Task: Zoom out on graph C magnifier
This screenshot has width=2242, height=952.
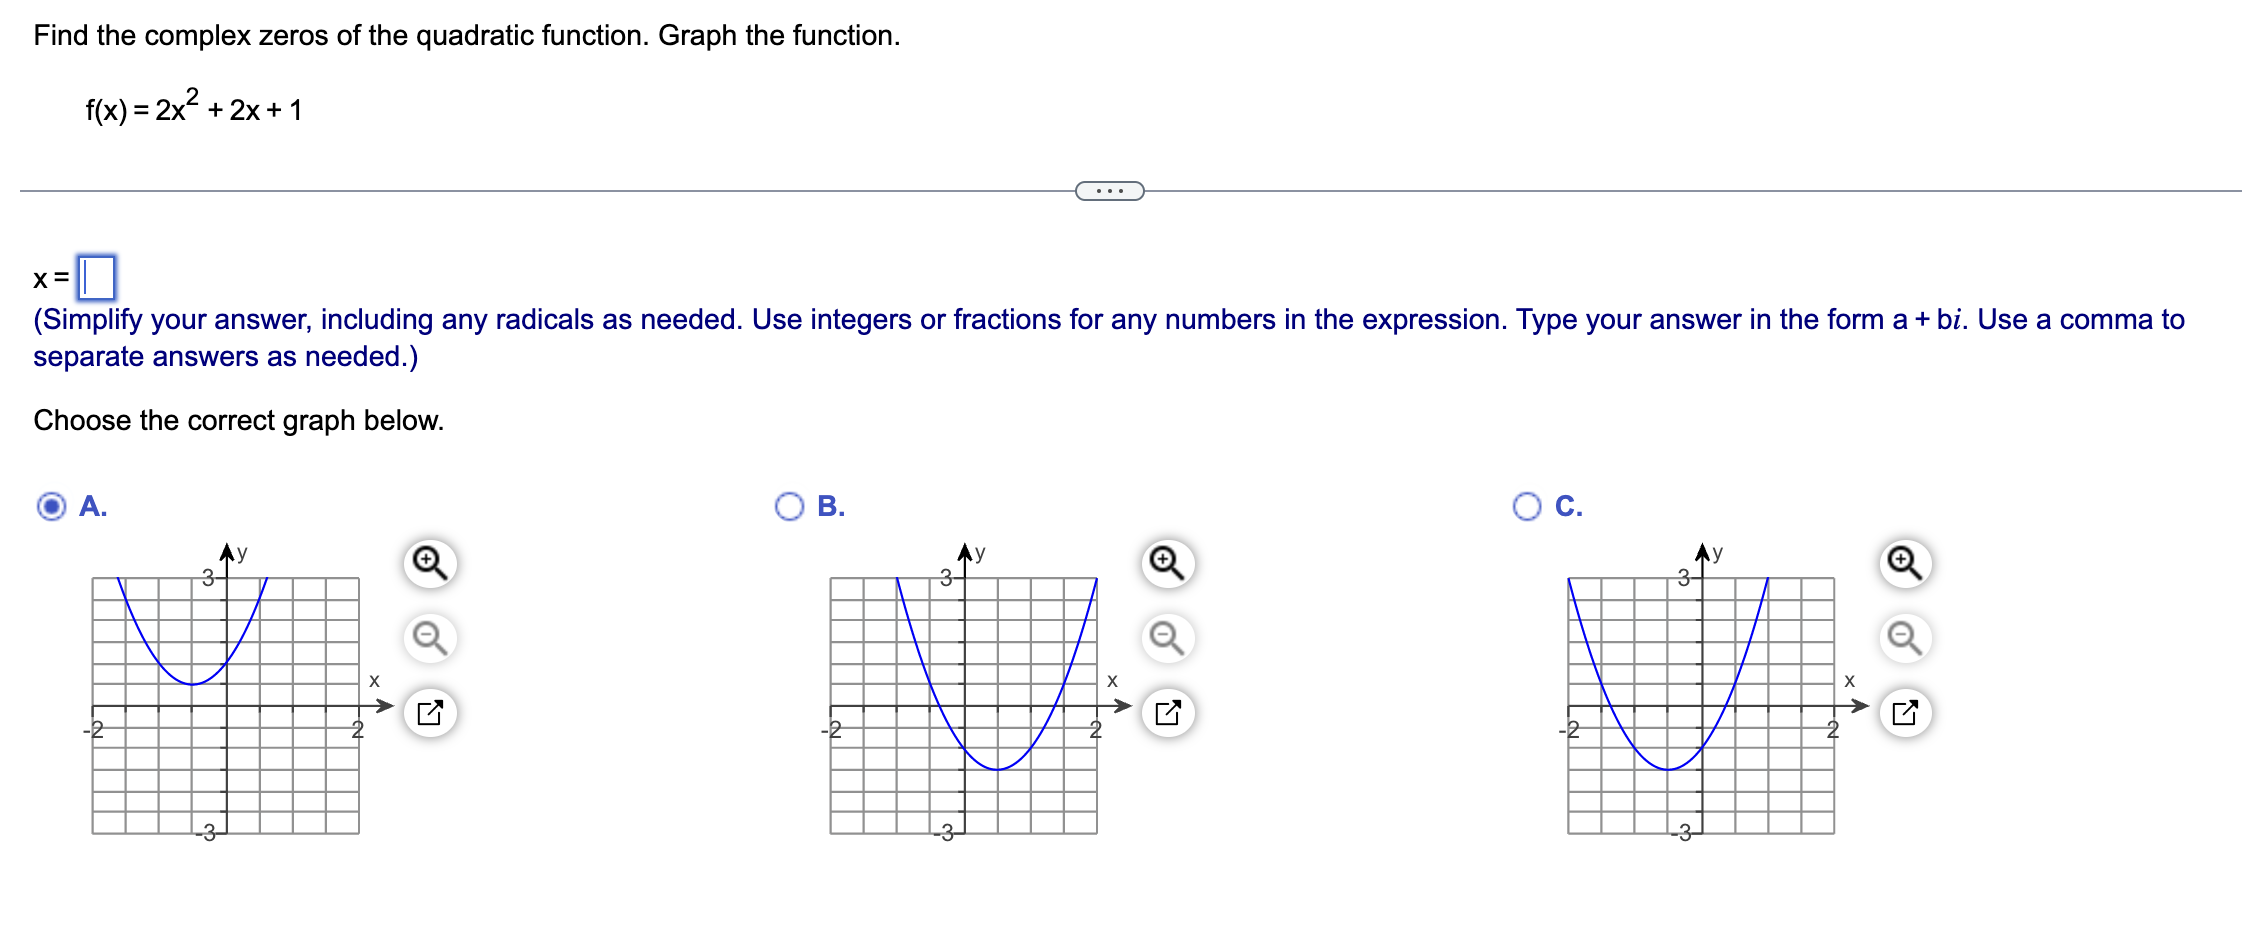Action: [x=1905, y=636]
